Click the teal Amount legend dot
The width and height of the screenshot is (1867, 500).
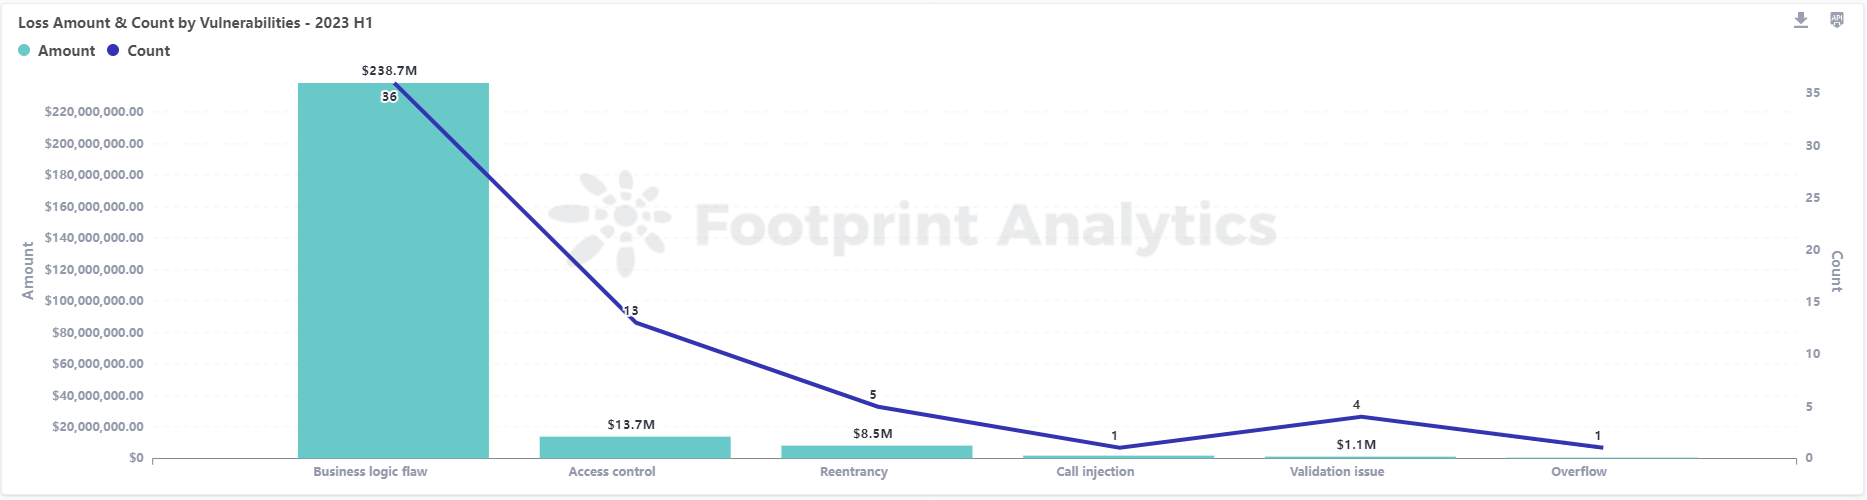pyautogui.click(x=24, y=51)
